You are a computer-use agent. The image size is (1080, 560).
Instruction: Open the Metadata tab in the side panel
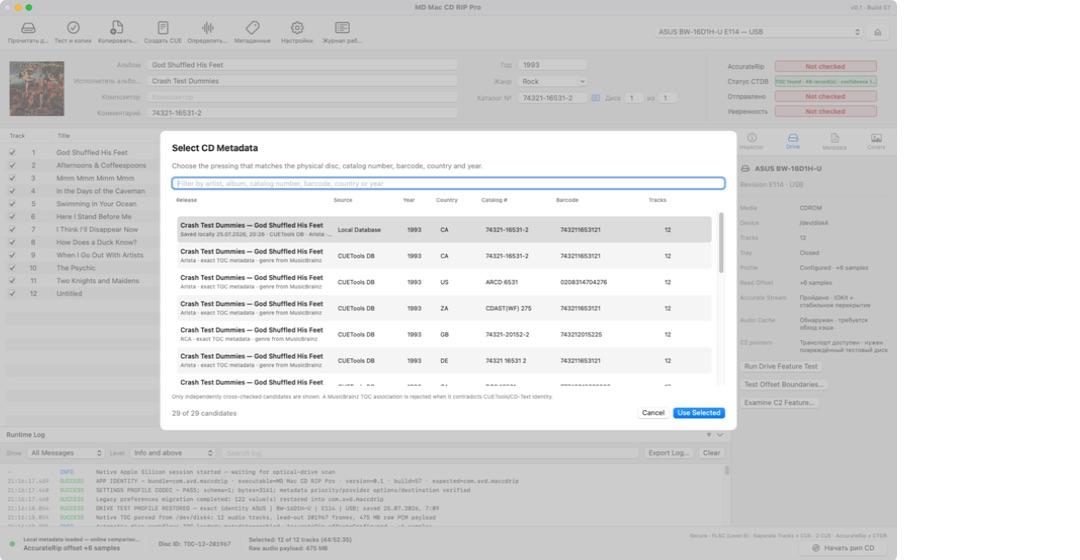(x=834, y=141)
